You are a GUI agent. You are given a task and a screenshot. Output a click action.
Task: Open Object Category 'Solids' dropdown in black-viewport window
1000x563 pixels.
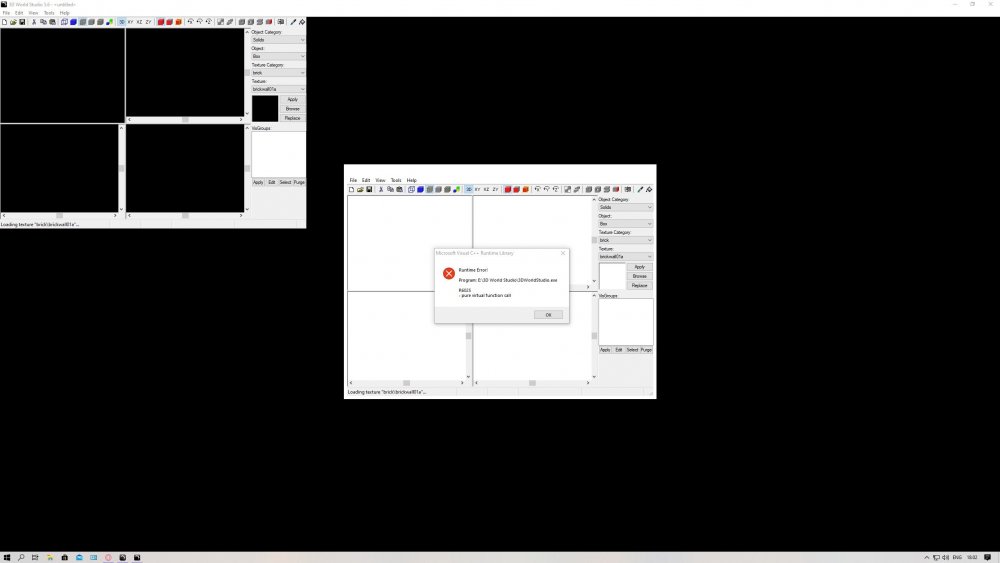click(x=278, y=40)
